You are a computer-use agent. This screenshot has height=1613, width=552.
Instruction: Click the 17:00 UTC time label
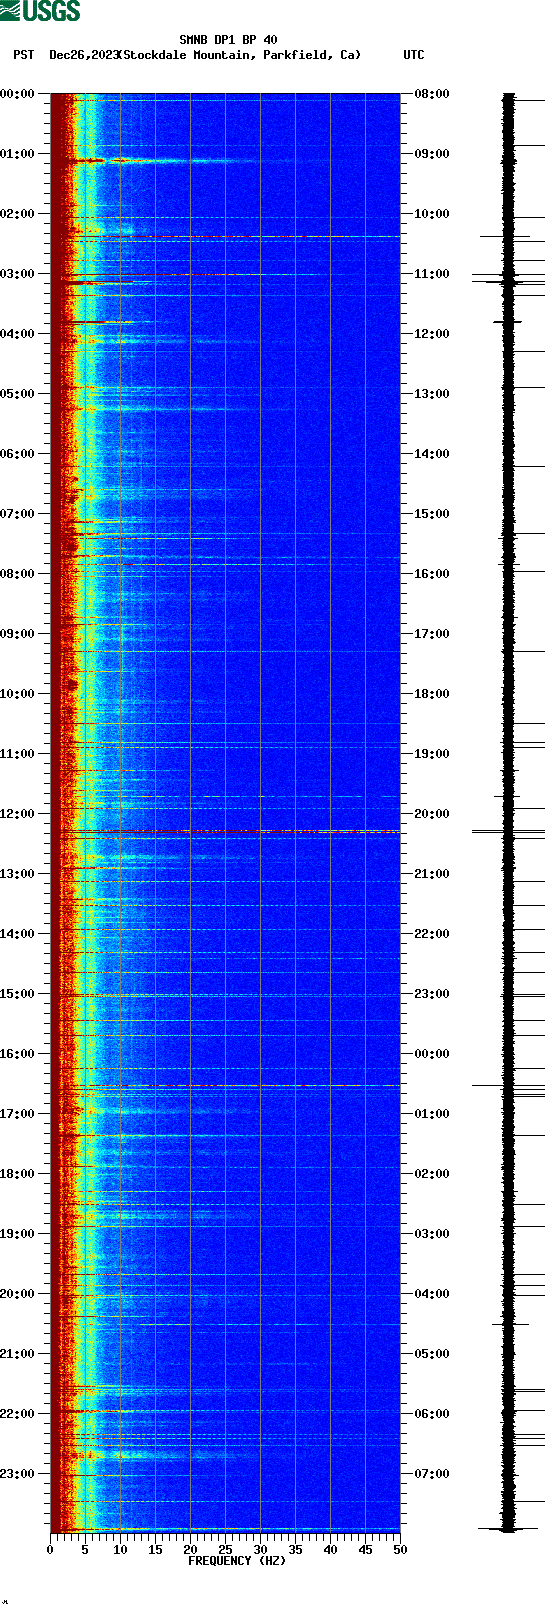432,634
